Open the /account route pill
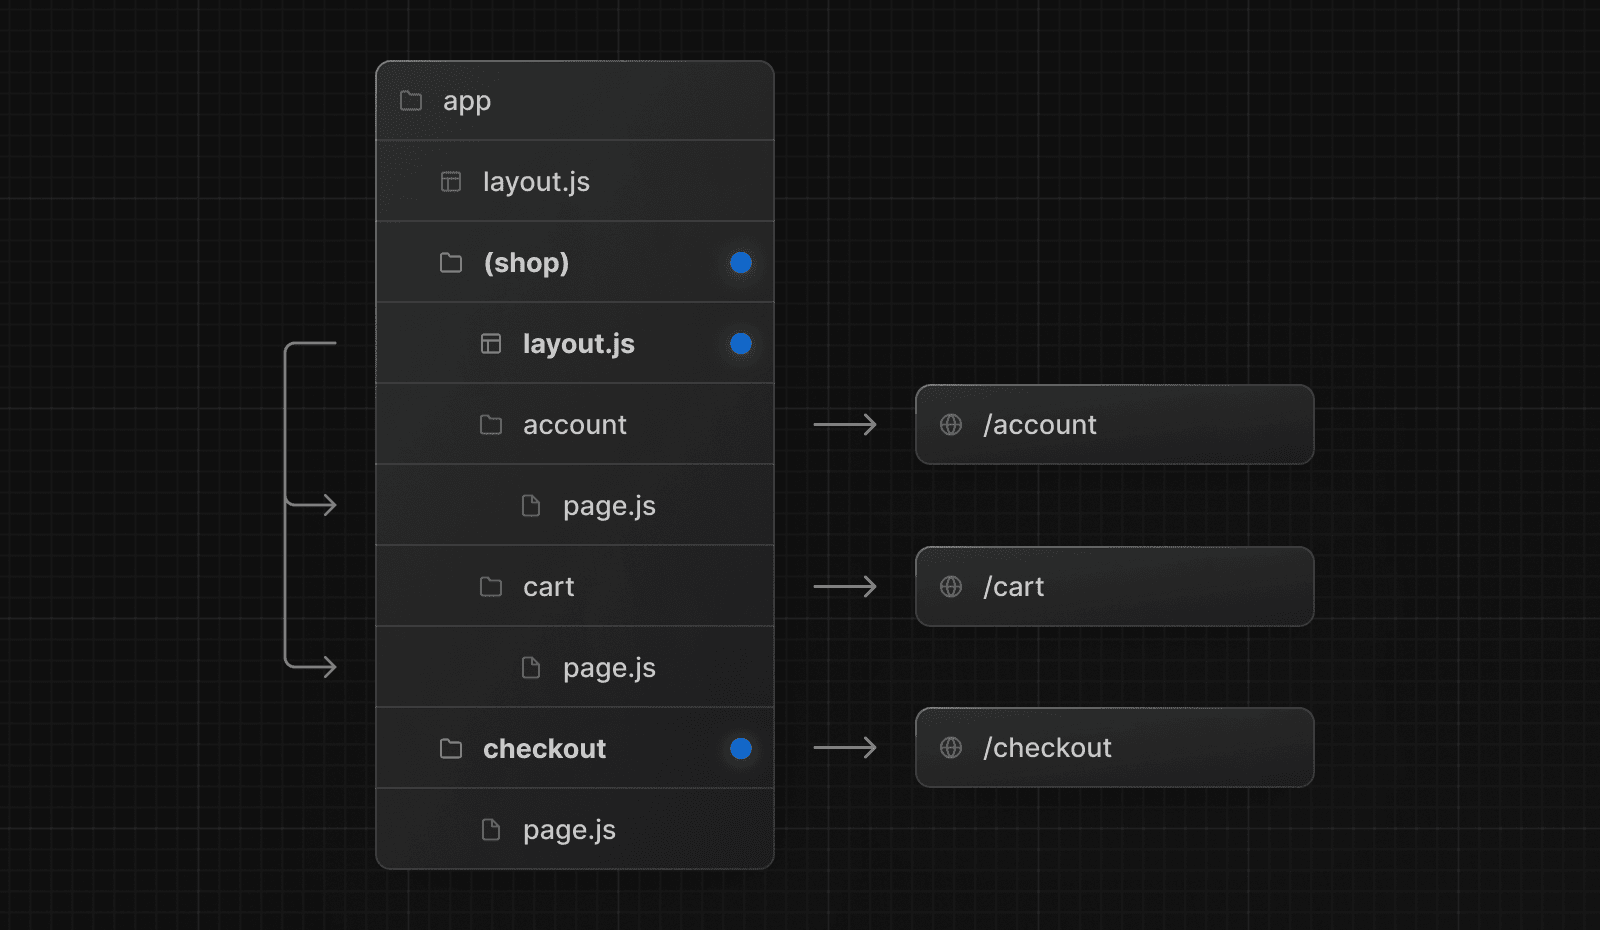 tap(1113, 425)
